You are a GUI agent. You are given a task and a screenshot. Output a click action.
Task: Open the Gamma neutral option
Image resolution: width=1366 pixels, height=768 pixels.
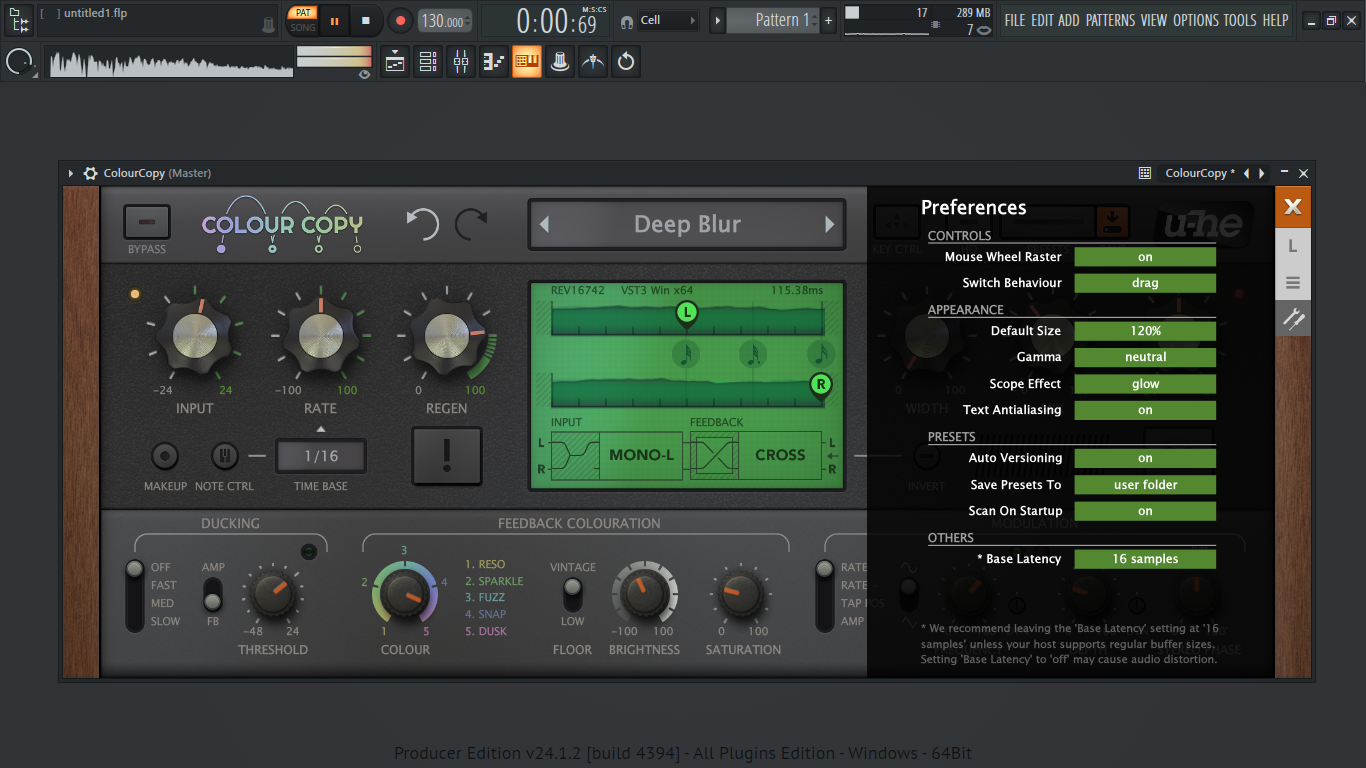pyautogui.click(x=1145, y=357)
